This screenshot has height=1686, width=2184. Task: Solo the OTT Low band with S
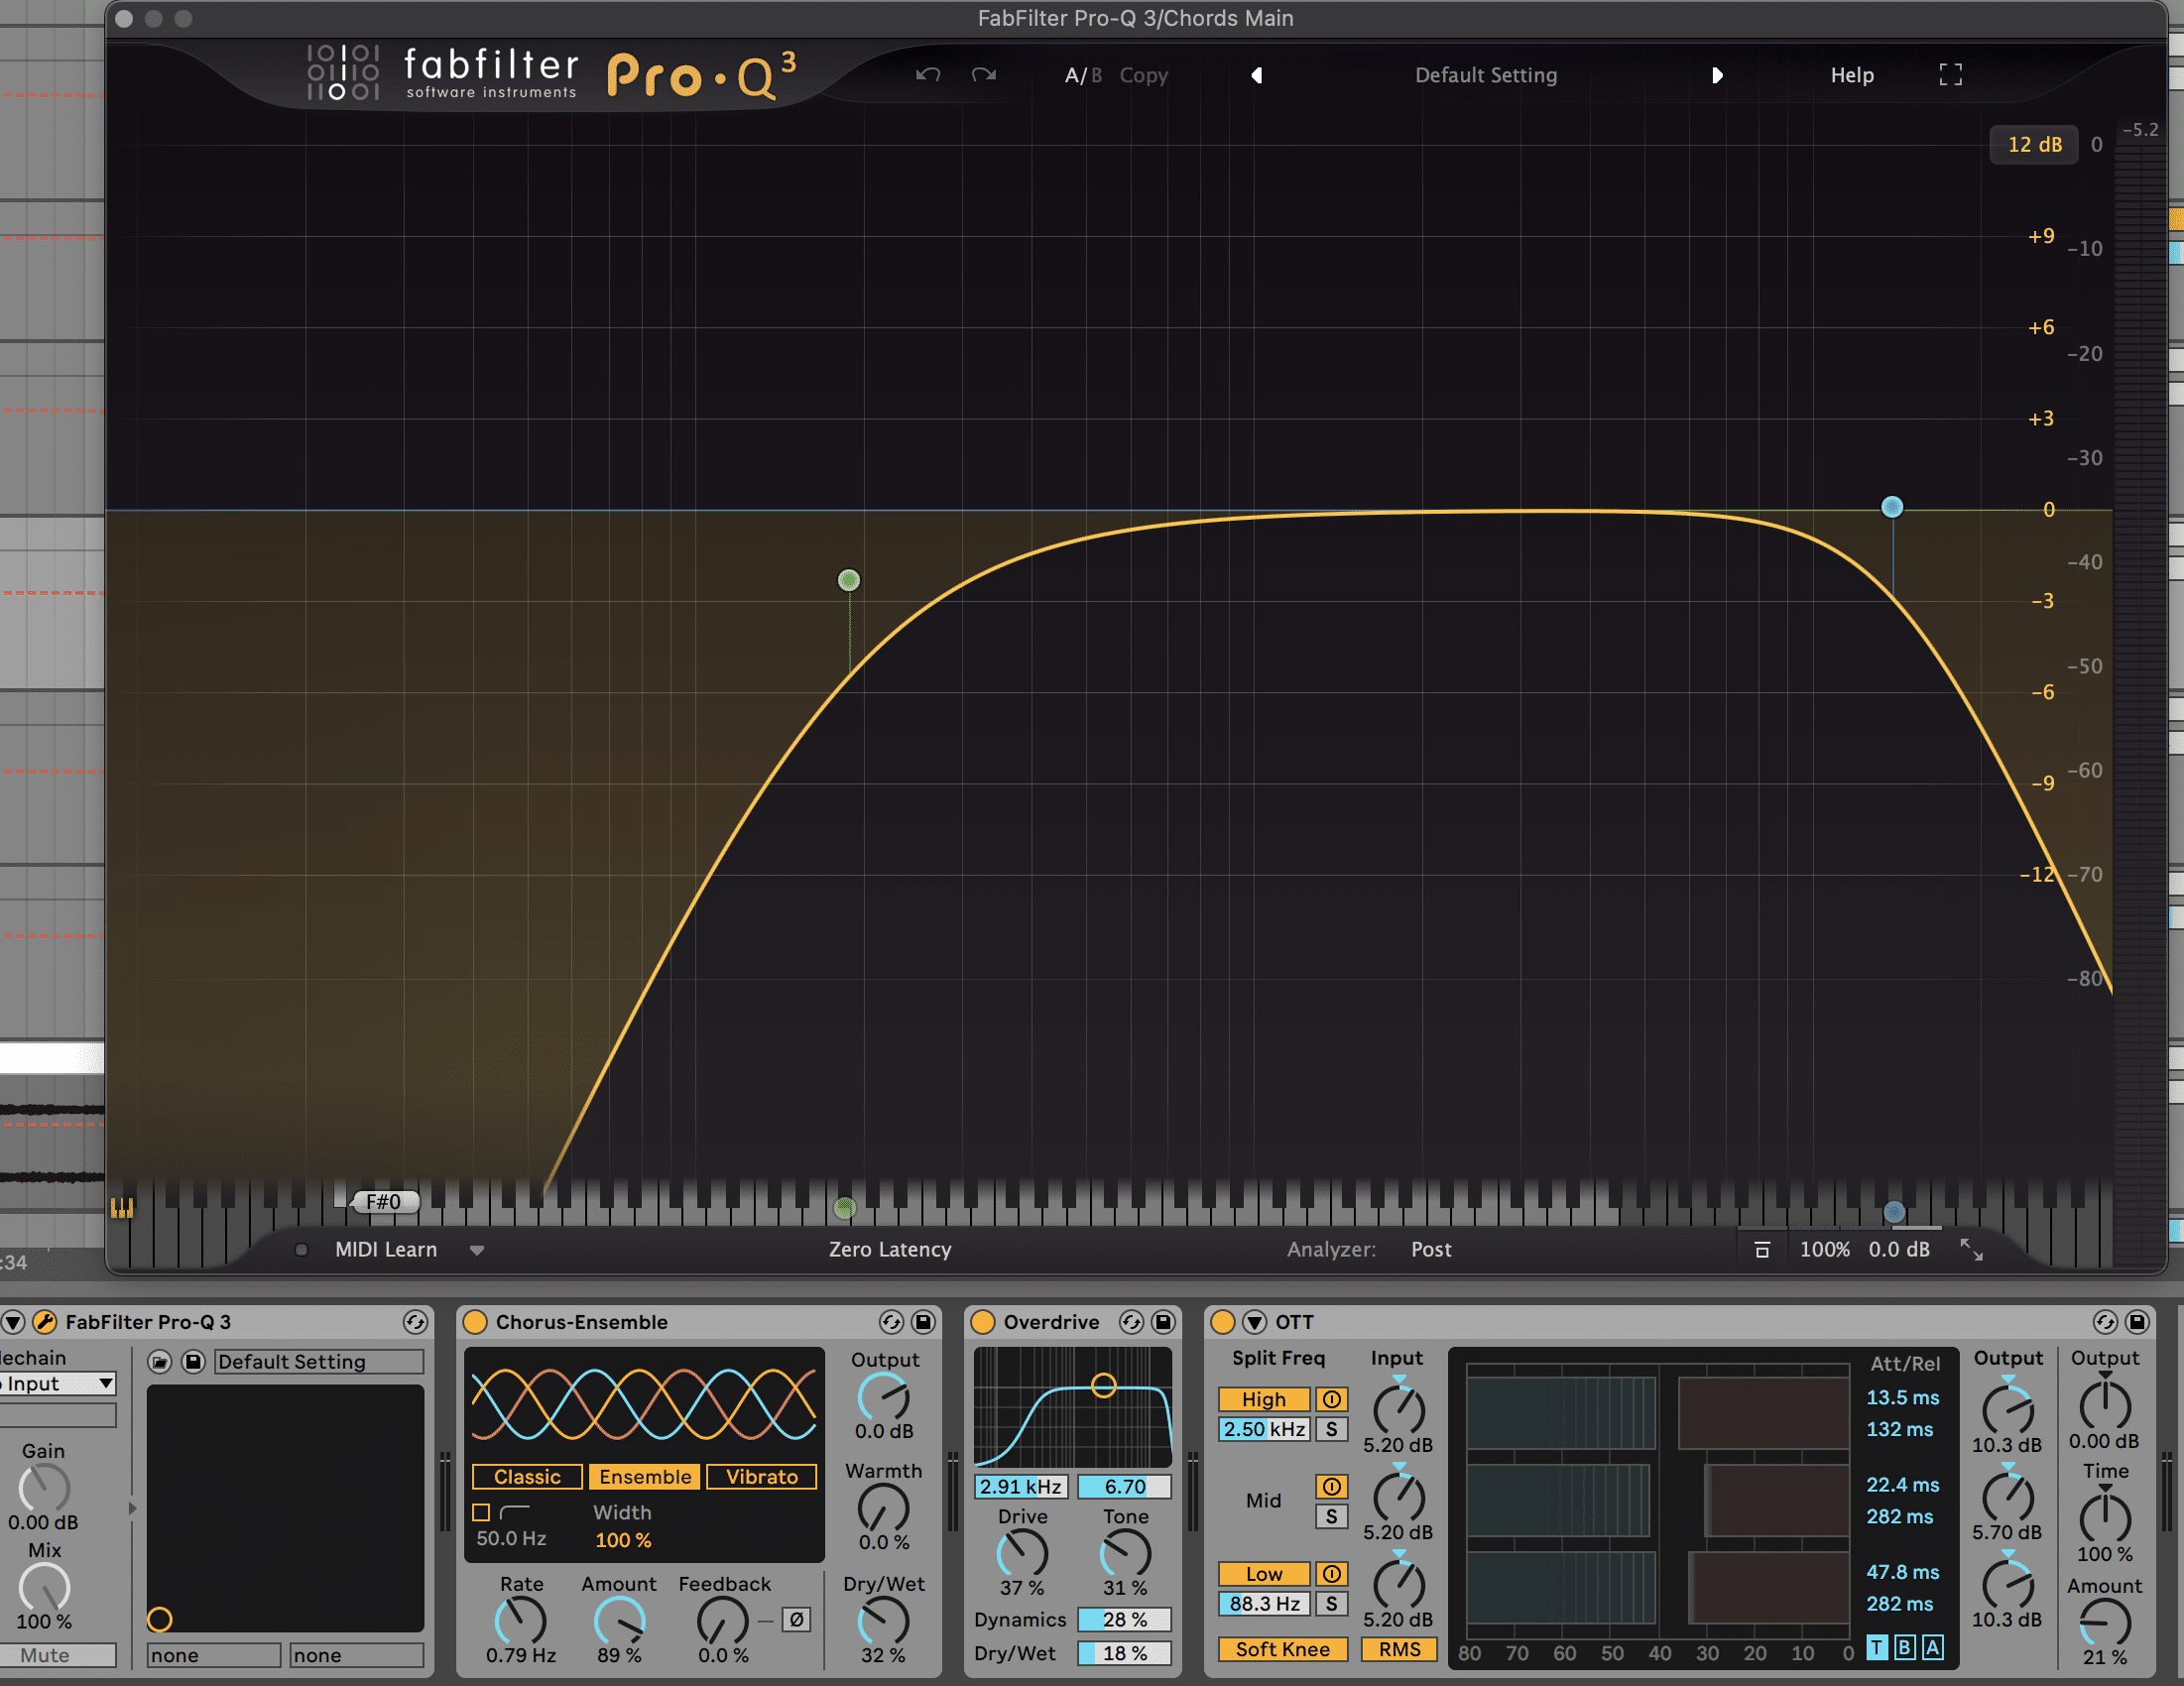pos(1331,1604)
